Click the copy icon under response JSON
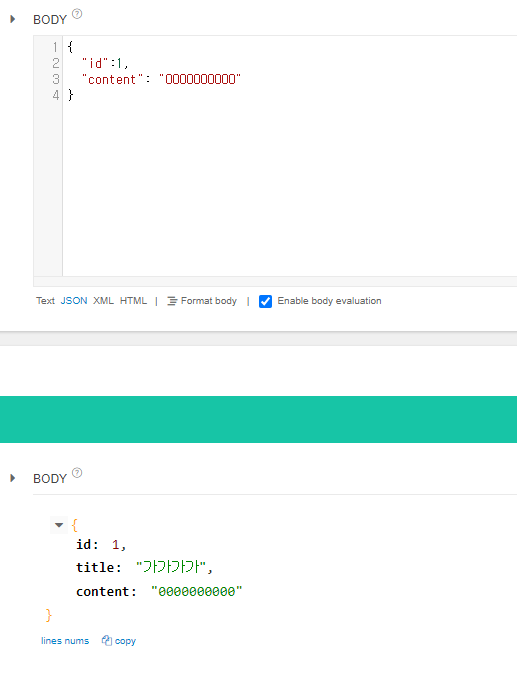The height and width of the screenshot is (680, 517). click(107, 641)
